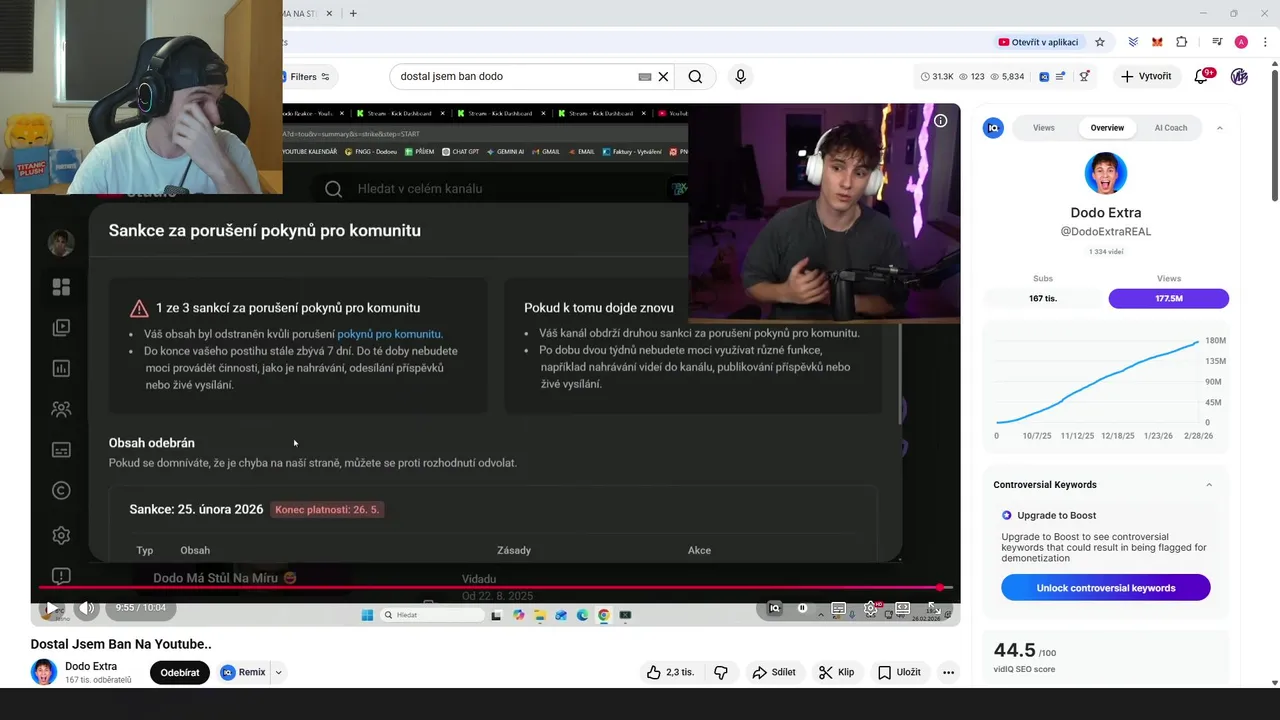This screenshot has height=720, width=1280.
Task: Select Views stat 177.5M
Action: (x=1169, y=298)
